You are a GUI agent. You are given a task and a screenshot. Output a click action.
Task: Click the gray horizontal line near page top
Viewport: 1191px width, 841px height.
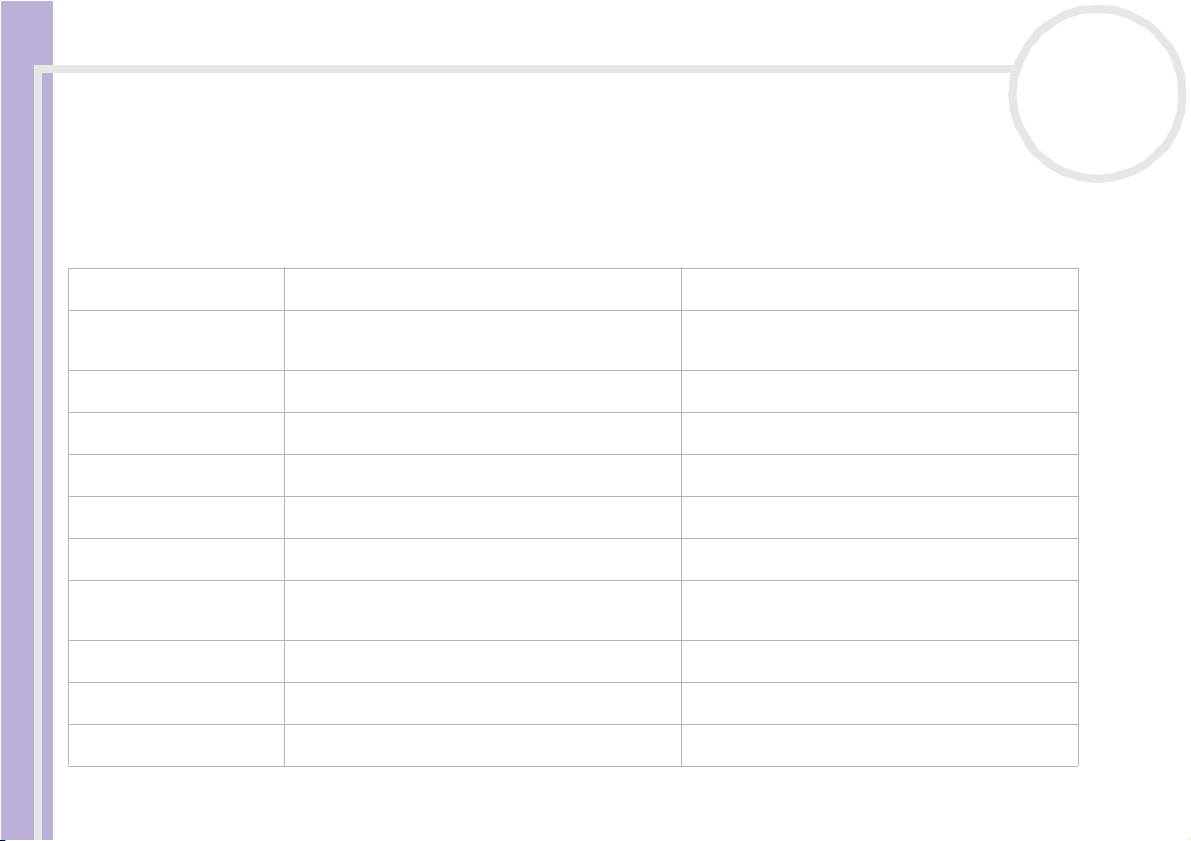coord(524,69)
